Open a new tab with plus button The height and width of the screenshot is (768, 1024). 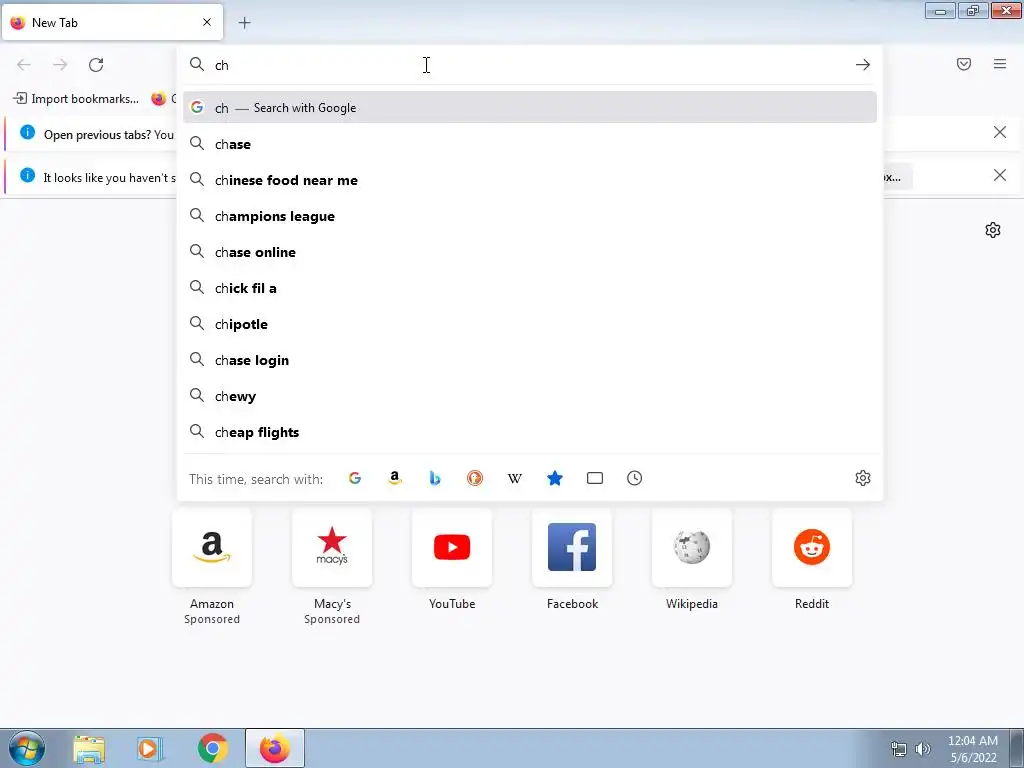244,23
